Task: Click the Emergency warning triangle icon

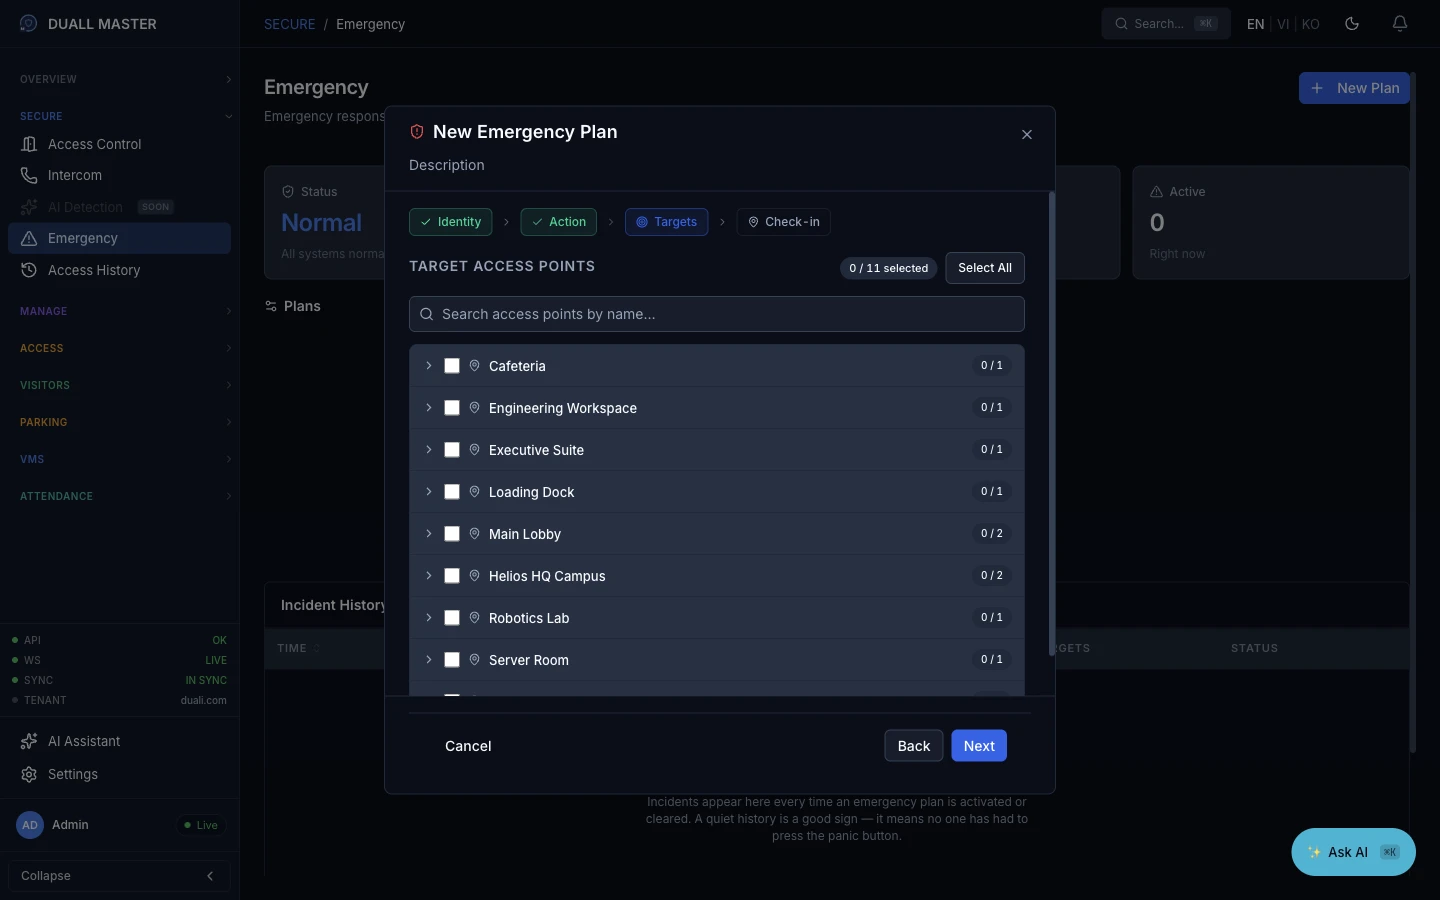Action: 29,238
